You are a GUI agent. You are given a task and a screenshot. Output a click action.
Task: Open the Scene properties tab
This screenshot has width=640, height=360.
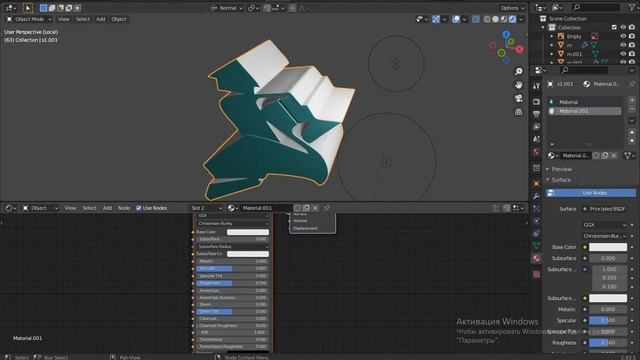pyautogui.click(x=536, y=139)
